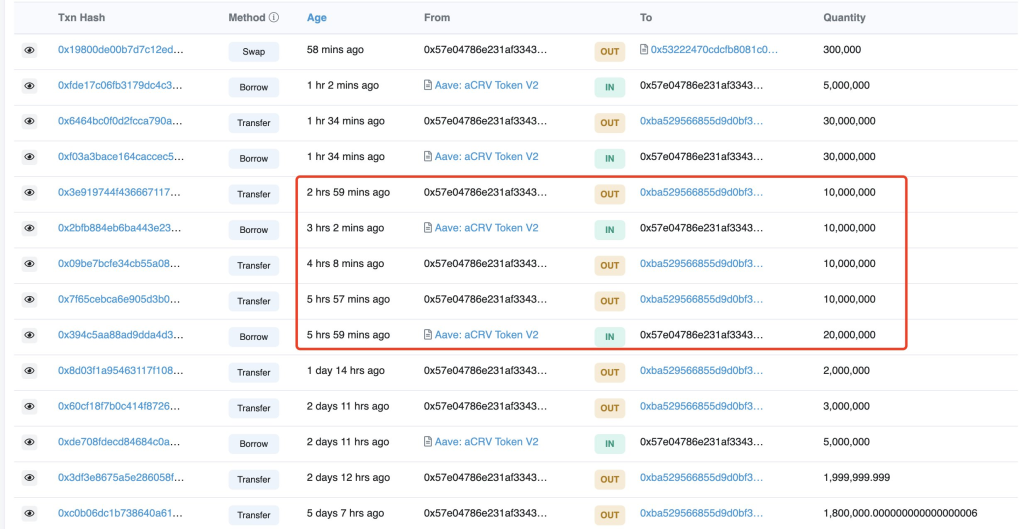
Task: Open Aave: aCRV Token V2 in 1 hr 2 mins row
Action: click(x=487, y=86)
